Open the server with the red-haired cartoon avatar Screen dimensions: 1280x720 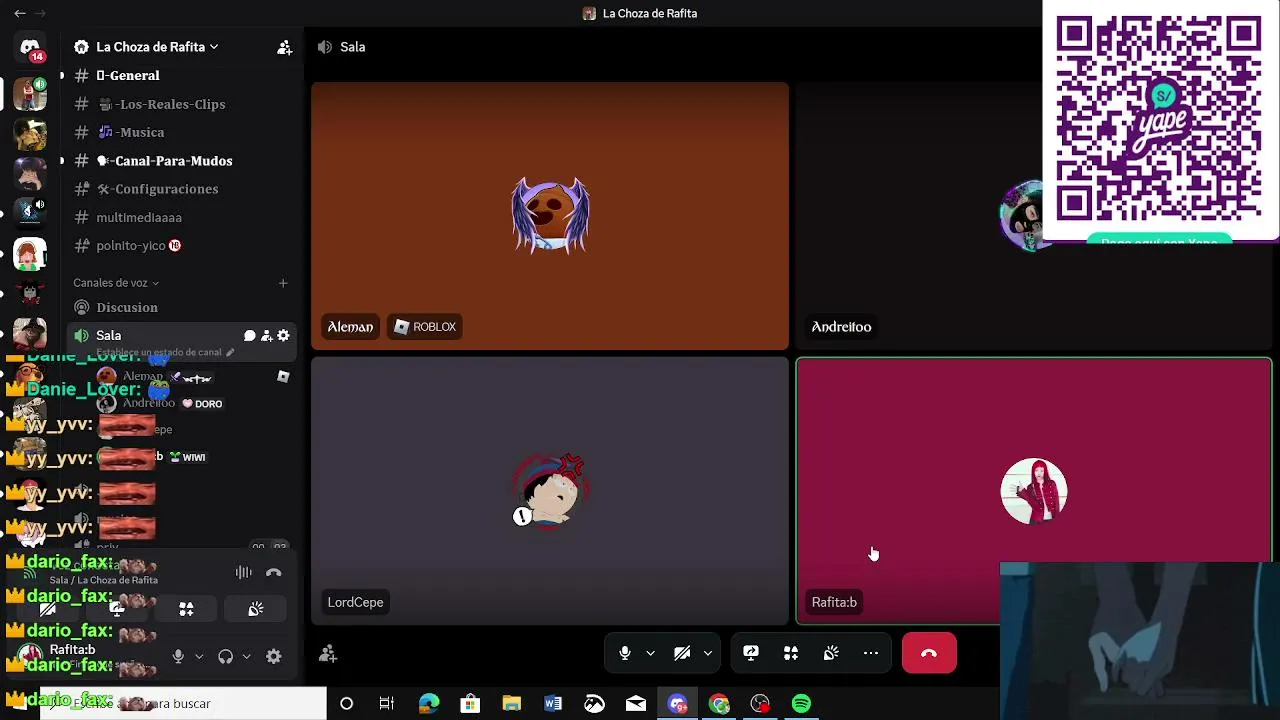tap(30, 252)
